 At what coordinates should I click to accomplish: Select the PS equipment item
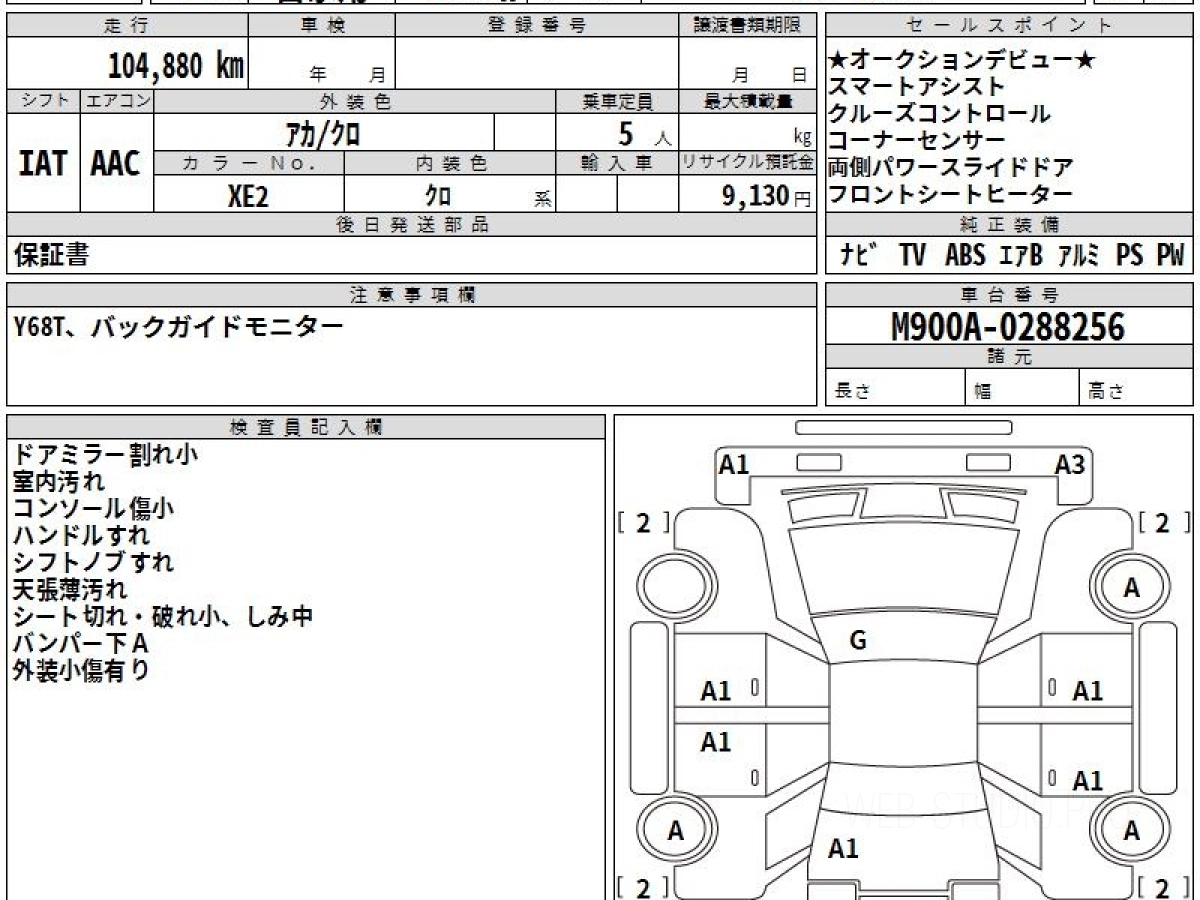pyautogui.click(x=1130, y=255)
